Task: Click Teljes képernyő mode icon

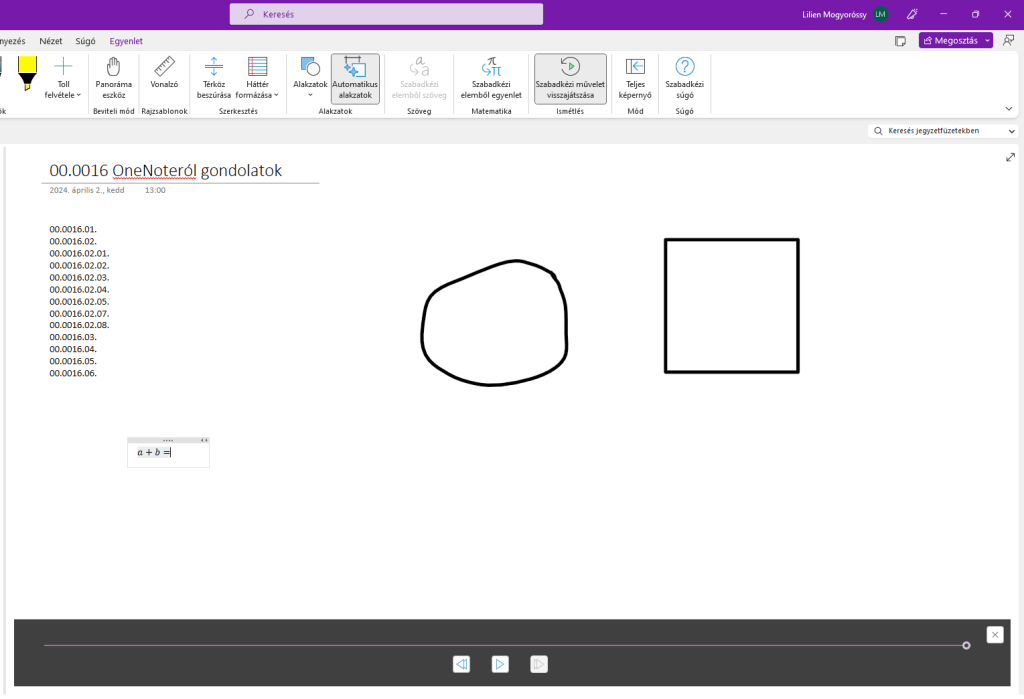Action: (635, 77)
